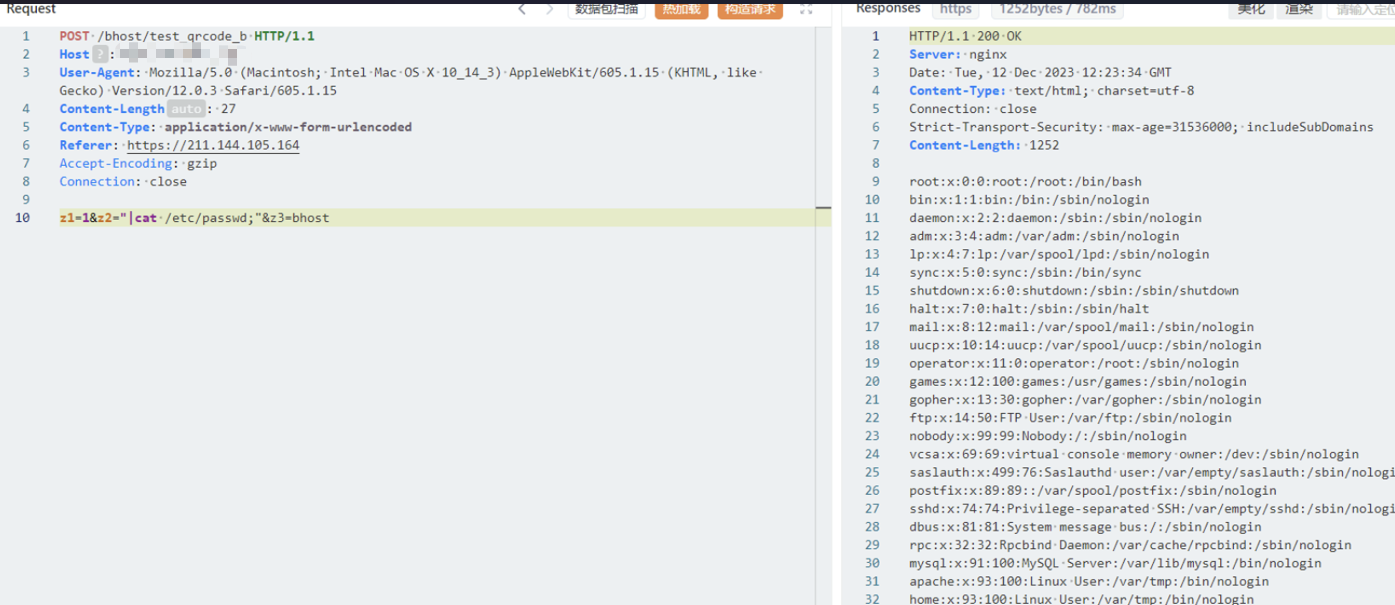Click the Strict-Transport-Security header line
The width and height of the screenshot is (1395, 605).
tap(1141, 127)
